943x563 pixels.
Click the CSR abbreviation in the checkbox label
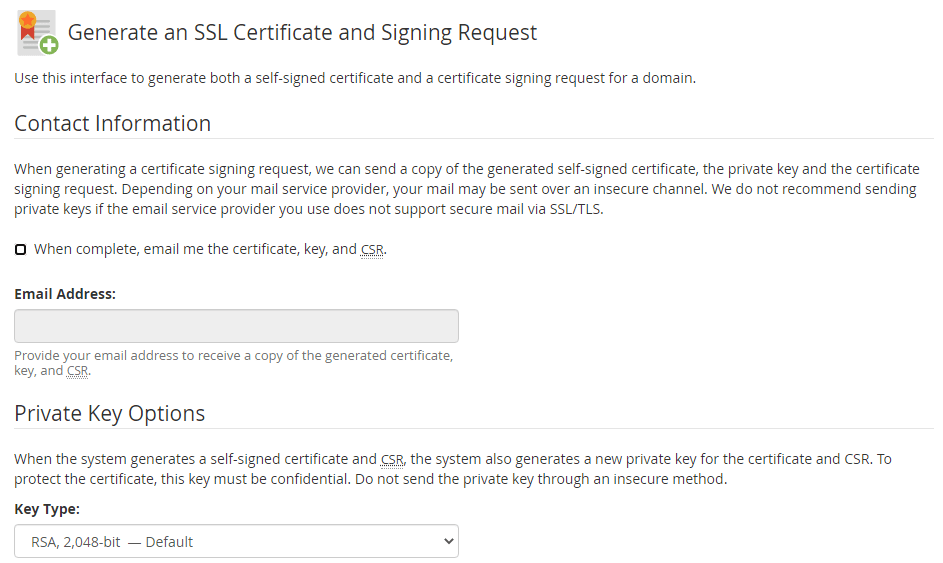[x=372, y=250]
